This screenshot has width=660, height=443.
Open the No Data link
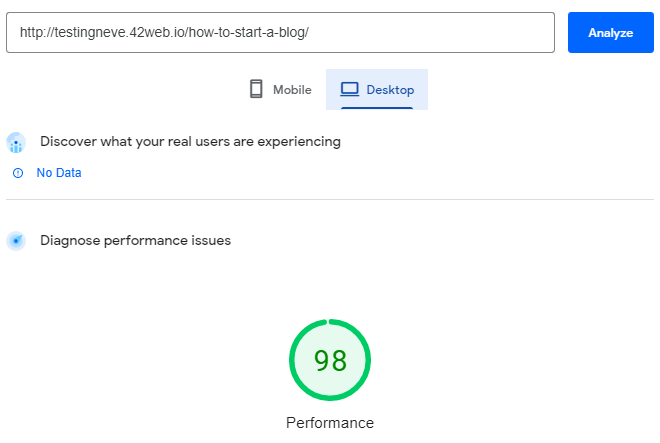coord(59,173)
